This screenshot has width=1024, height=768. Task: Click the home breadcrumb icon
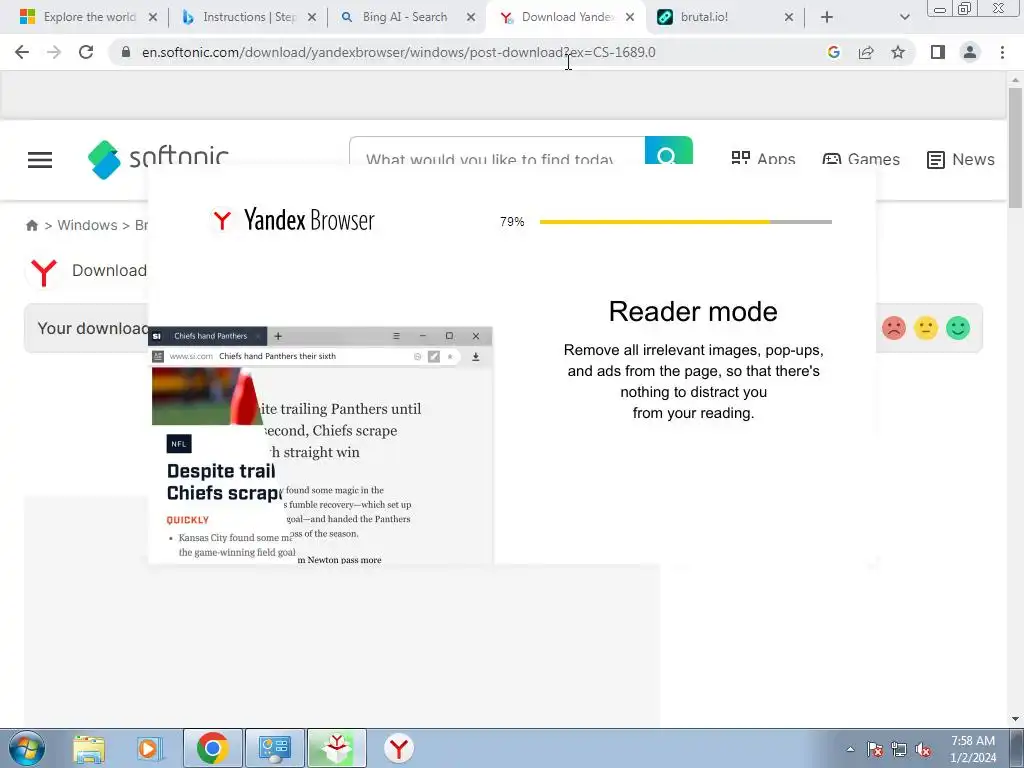coord(31,225)
